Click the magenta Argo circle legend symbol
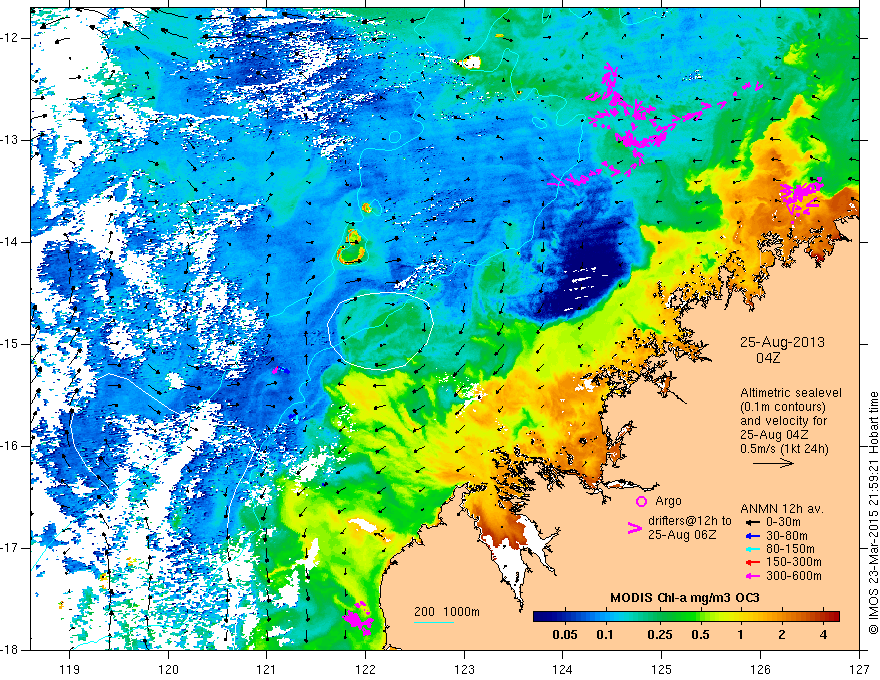Viewport: 880px width, 680px height. pos(641,501)
